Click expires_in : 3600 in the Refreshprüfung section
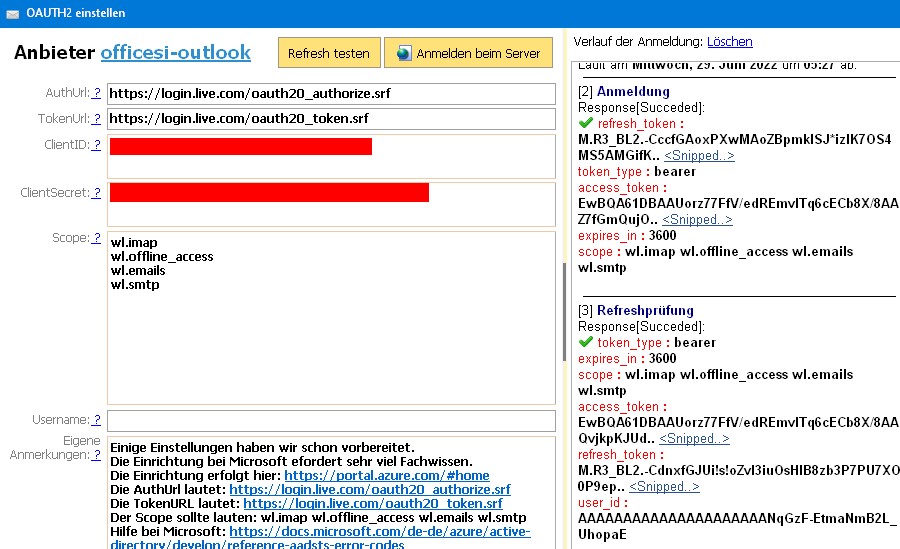This screenshot has height=549, width=900. pos(627,358)
